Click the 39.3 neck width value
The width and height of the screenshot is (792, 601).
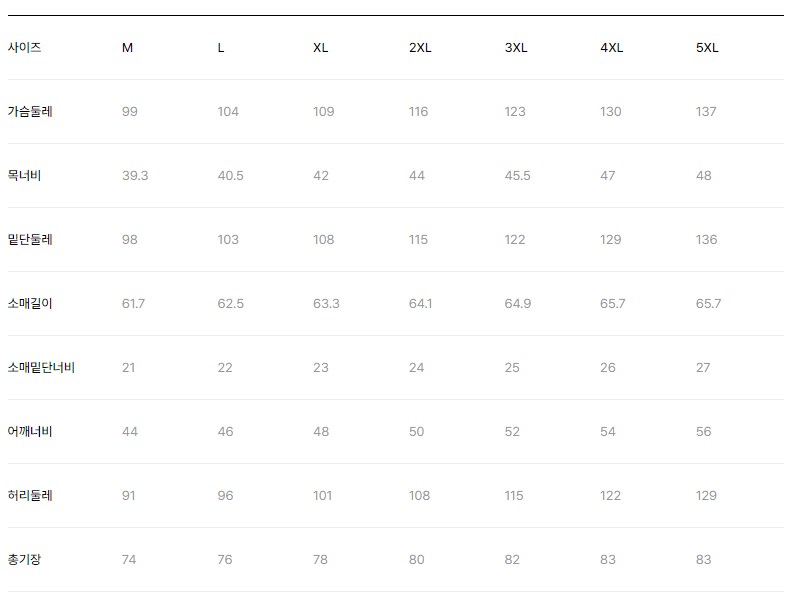click(x=135, y=176)
